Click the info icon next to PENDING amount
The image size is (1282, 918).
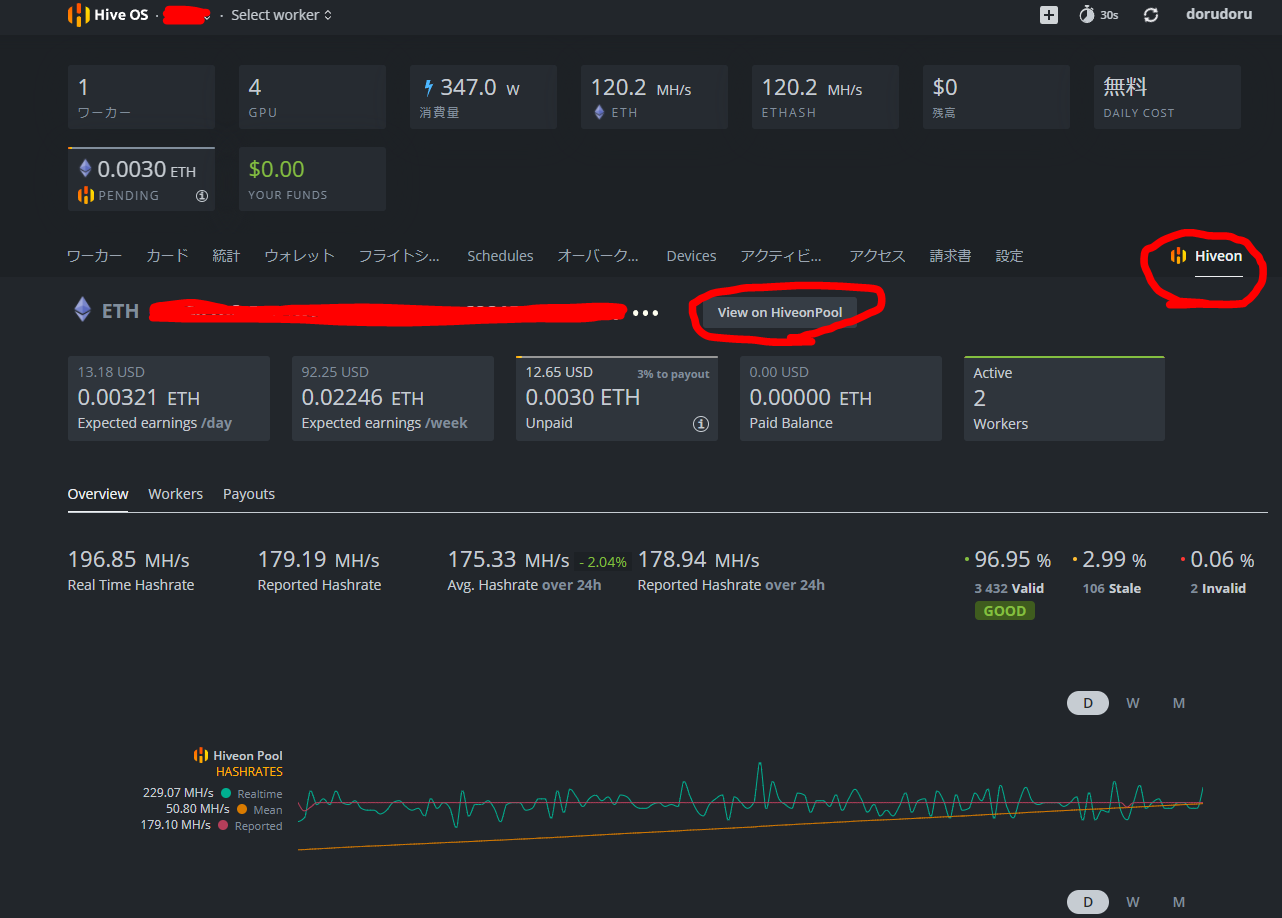tap(201, 196)
